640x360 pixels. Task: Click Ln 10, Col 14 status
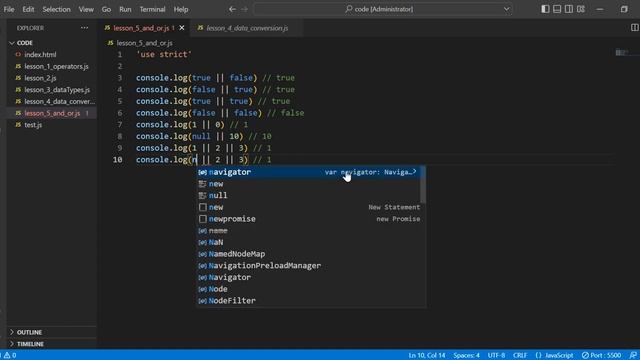click(427, 355)
